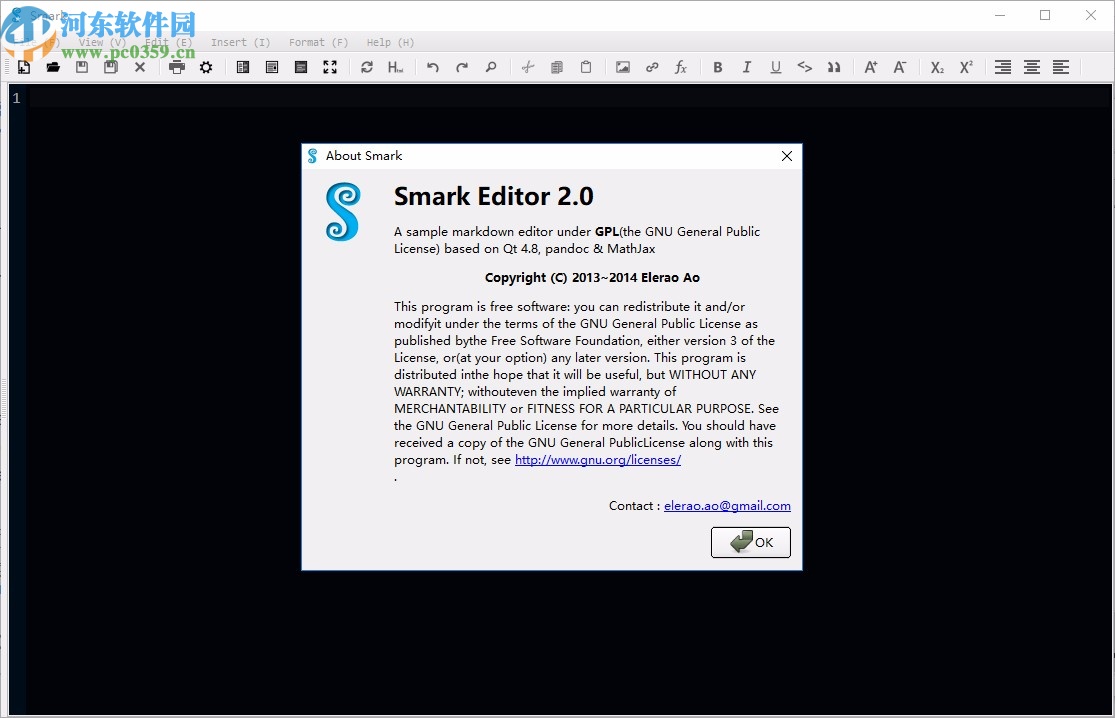Insert a math formula
Screen dimensions: 1115x718
coord(681,67)
